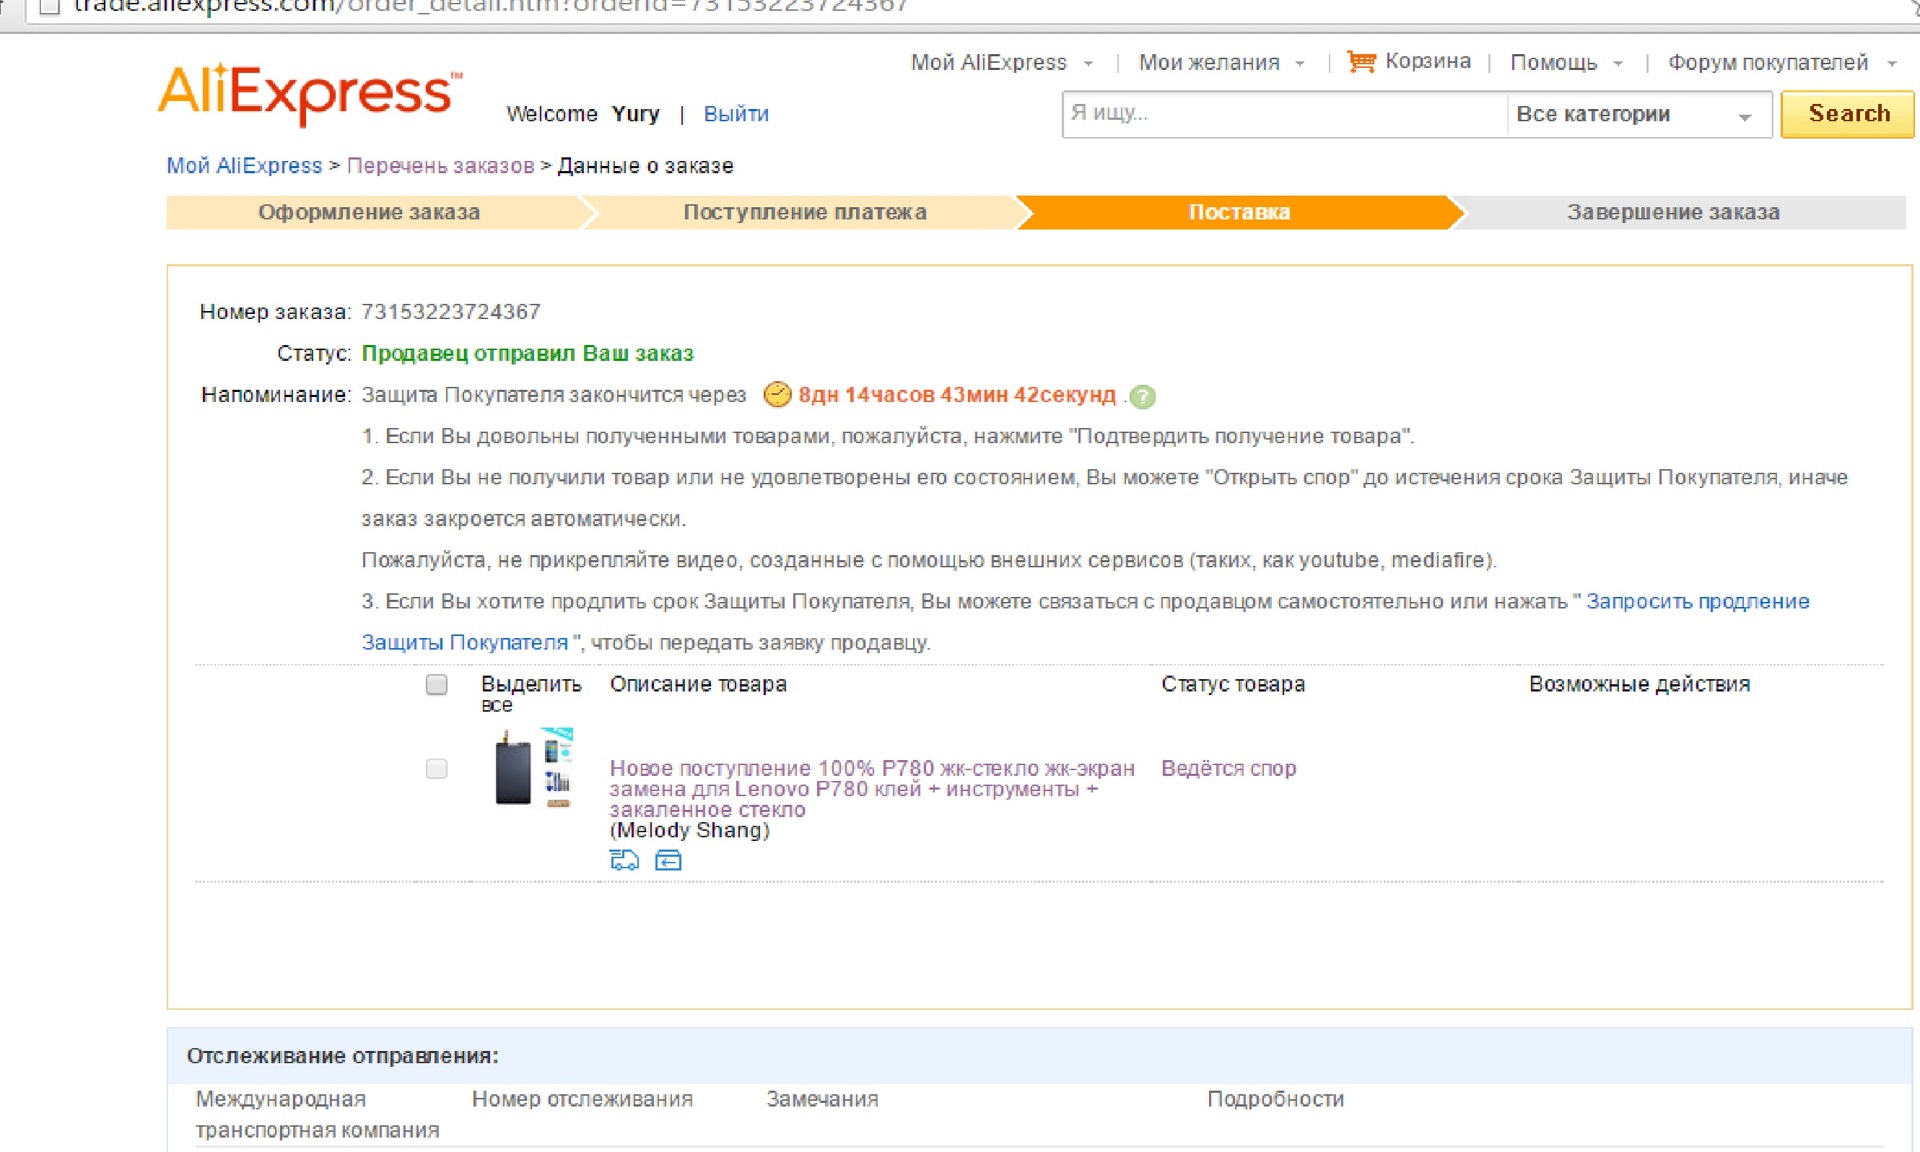Open the Все категории category selector
This screenshot has height=1152, width=1920.
[x=1638, y=114]
